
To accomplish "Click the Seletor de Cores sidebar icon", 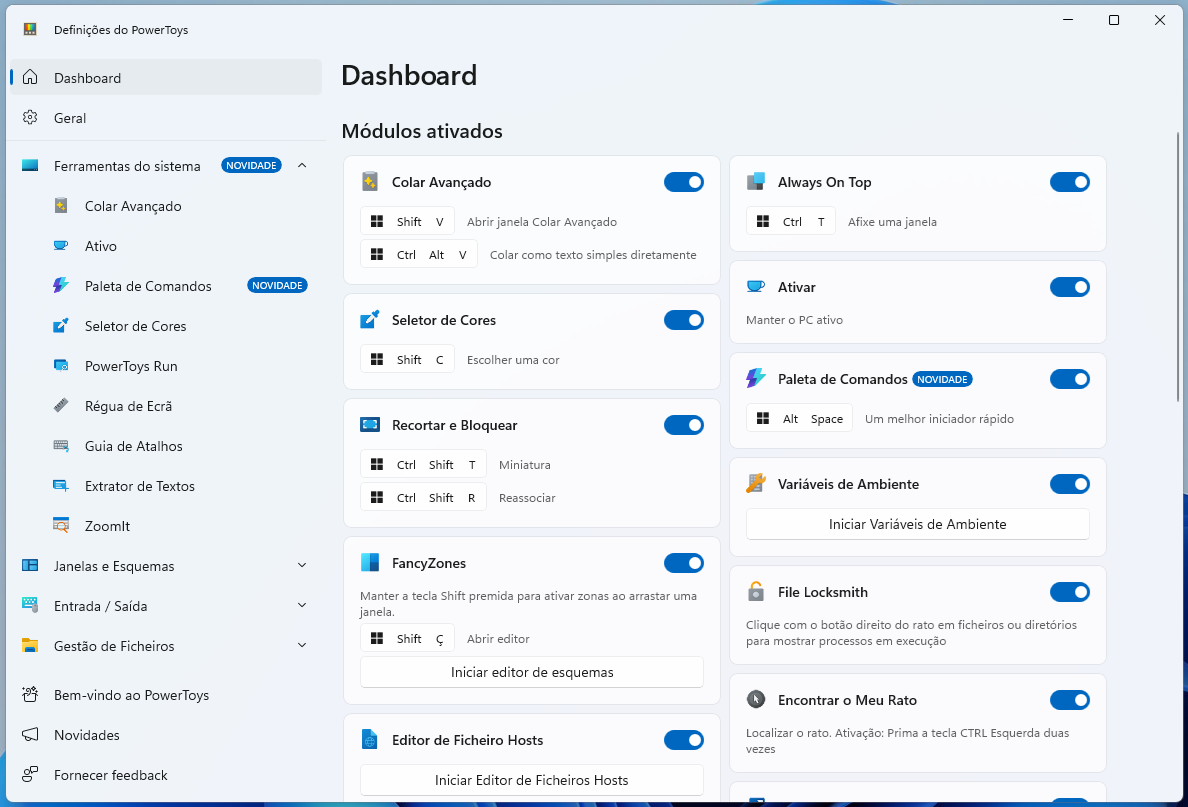I will [x=61, y=326].
